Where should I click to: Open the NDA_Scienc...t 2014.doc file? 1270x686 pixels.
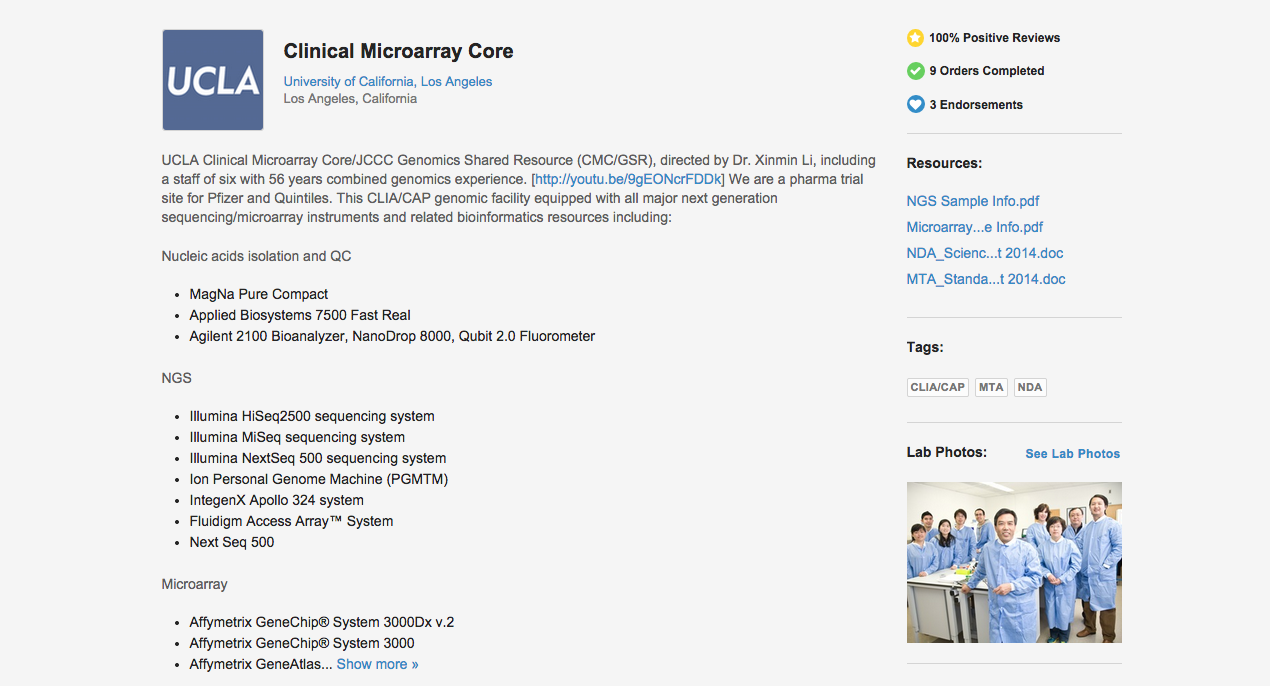(x=985, y=253)
